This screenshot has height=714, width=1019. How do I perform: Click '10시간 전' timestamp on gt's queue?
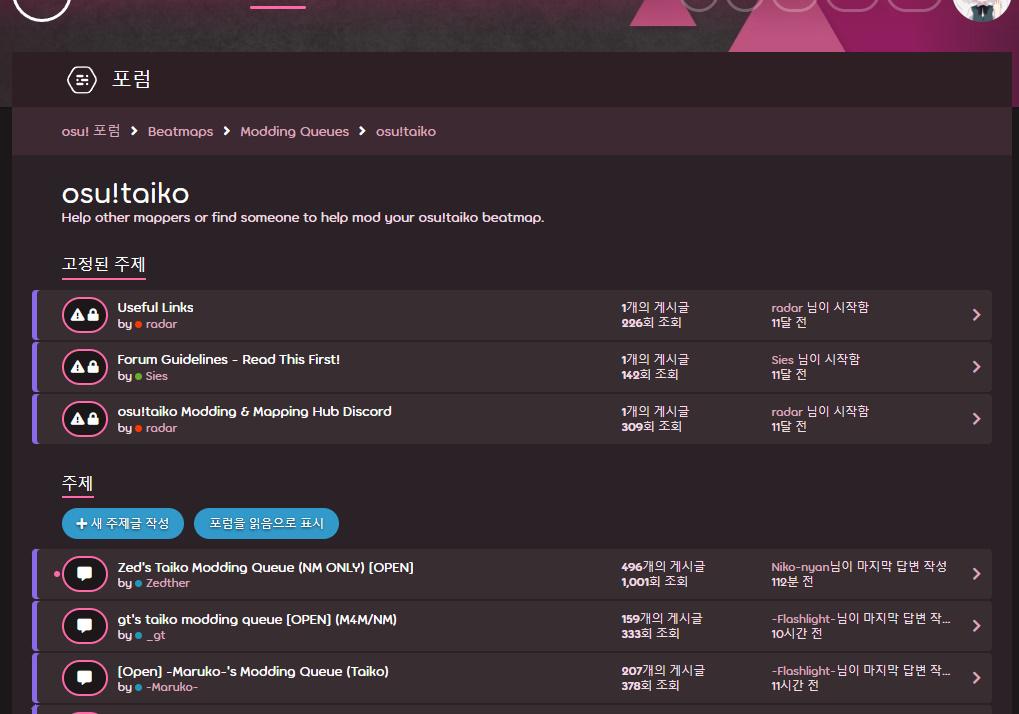pyautogui.click(x=797, y=633)
